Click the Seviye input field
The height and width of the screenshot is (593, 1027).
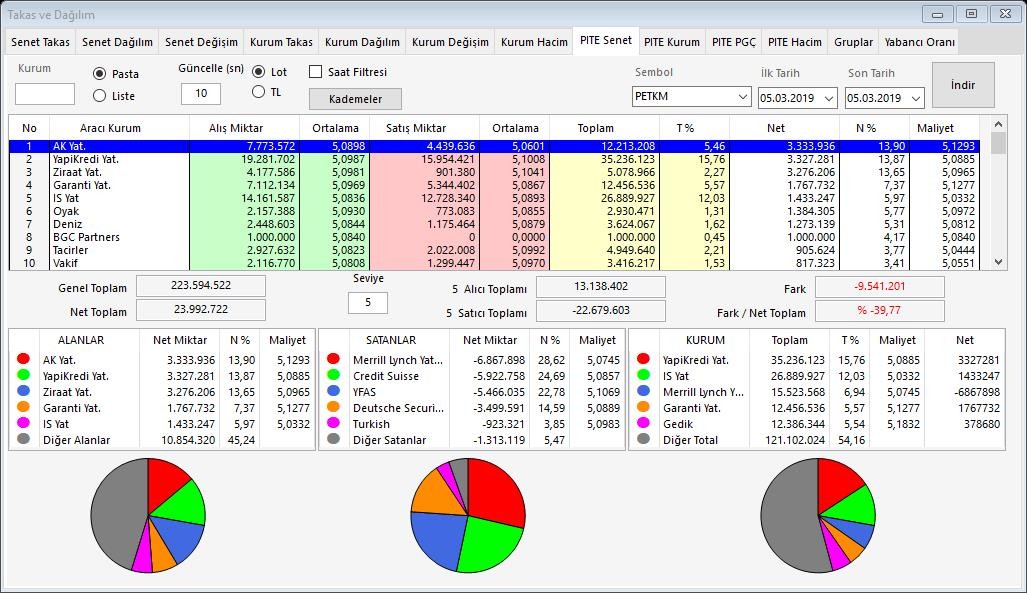tap(367, 303)
